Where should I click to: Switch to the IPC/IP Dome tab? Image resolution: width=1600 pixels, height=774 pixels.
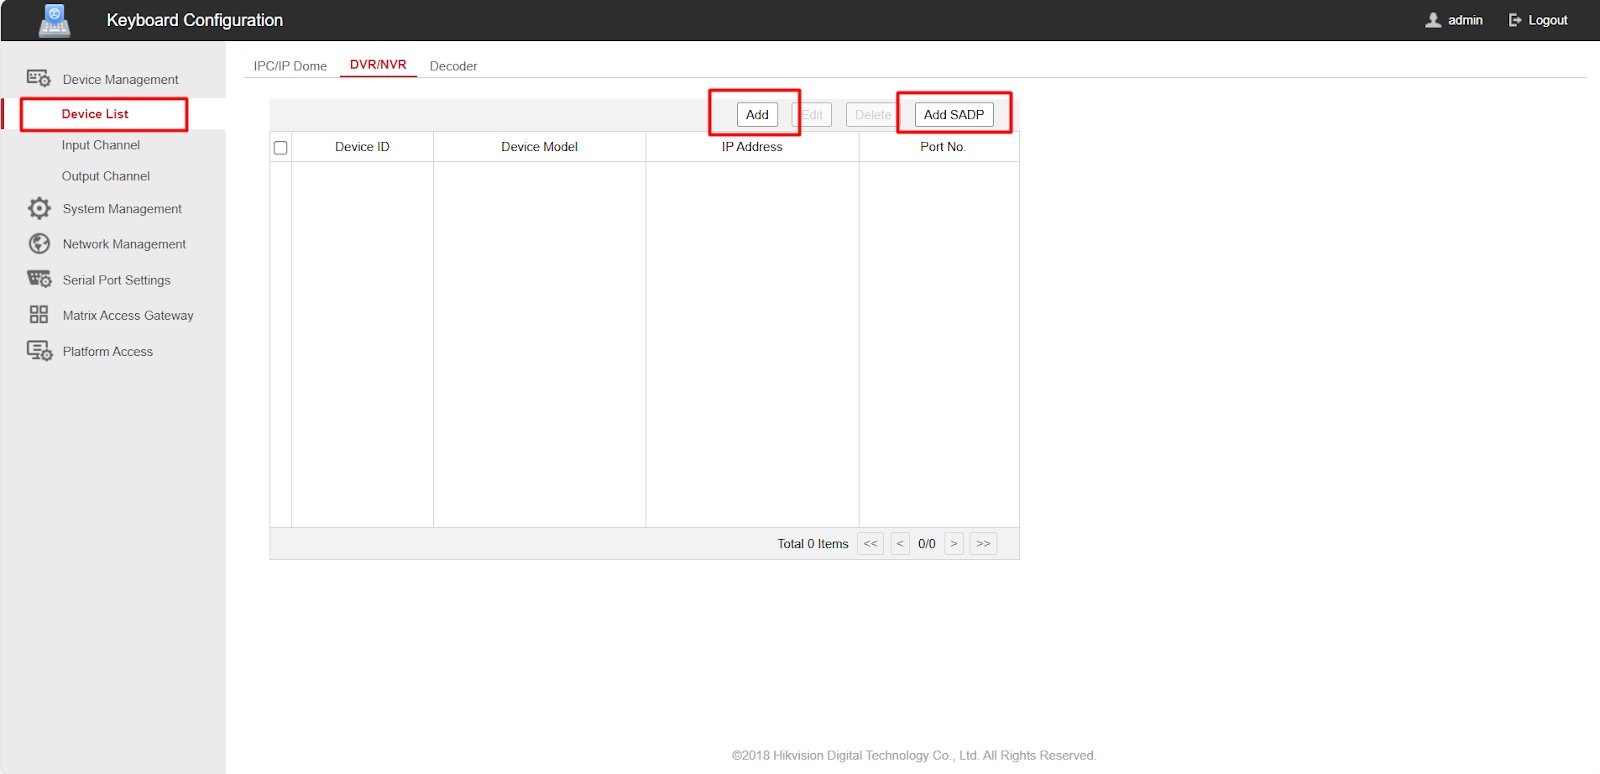click(290, 66)
